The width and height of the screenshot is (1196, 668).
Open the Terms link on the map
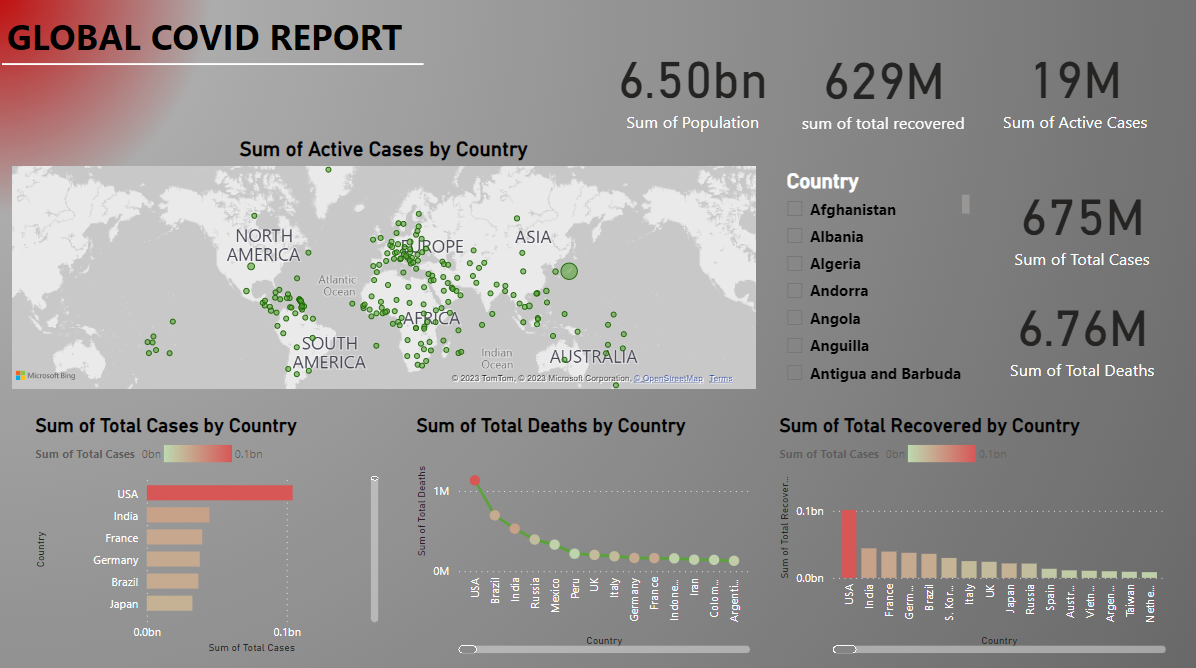(x=720, y=379)
